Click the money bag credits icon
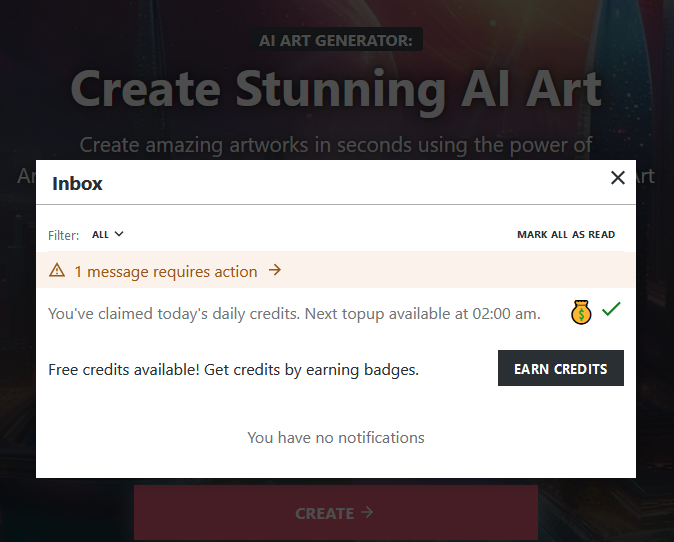 (x=582, y=312)
